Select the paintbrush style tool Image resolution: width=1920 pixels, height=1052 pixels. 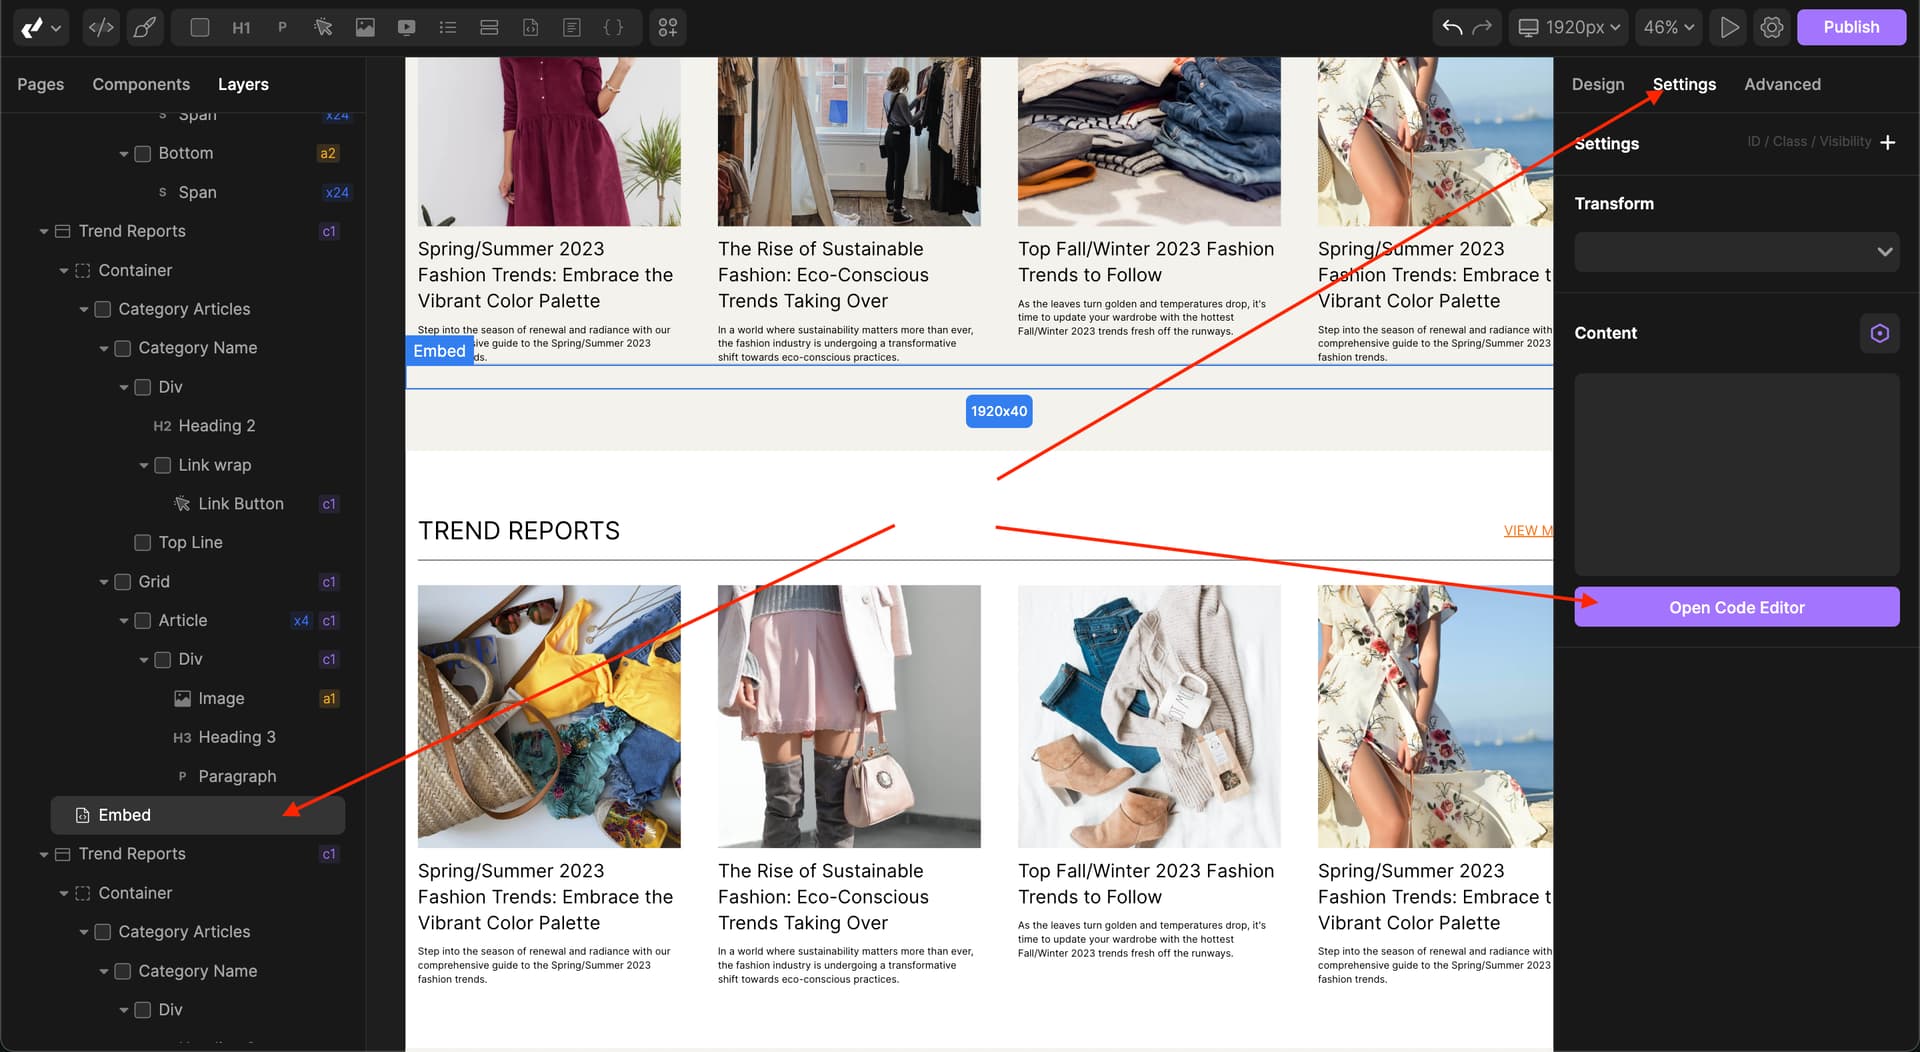pyautogui.click(x=145, y=27)
